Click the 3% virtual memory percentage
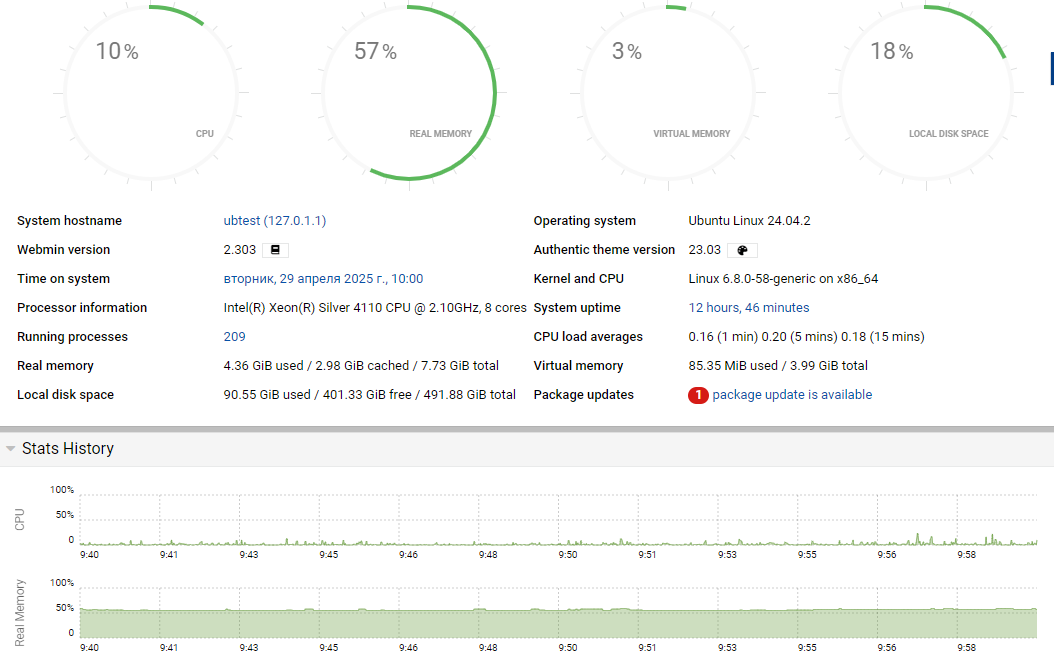1054x655 pixels. [x=626, y=52]
